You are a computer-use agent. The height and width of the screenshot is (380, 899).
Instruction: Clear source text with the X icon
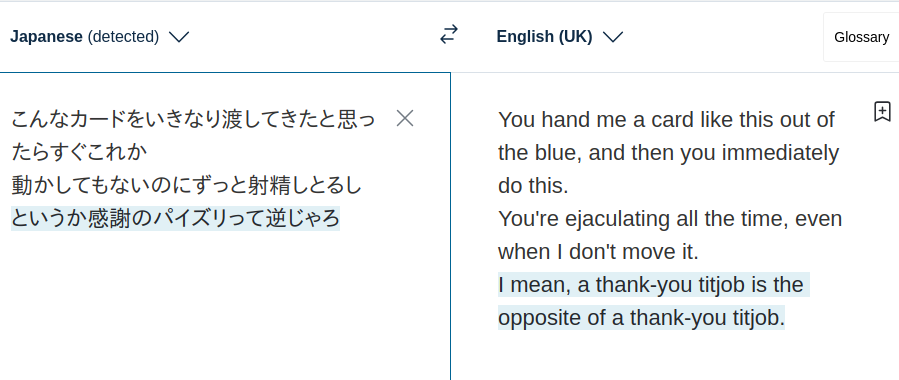[405, 119]
